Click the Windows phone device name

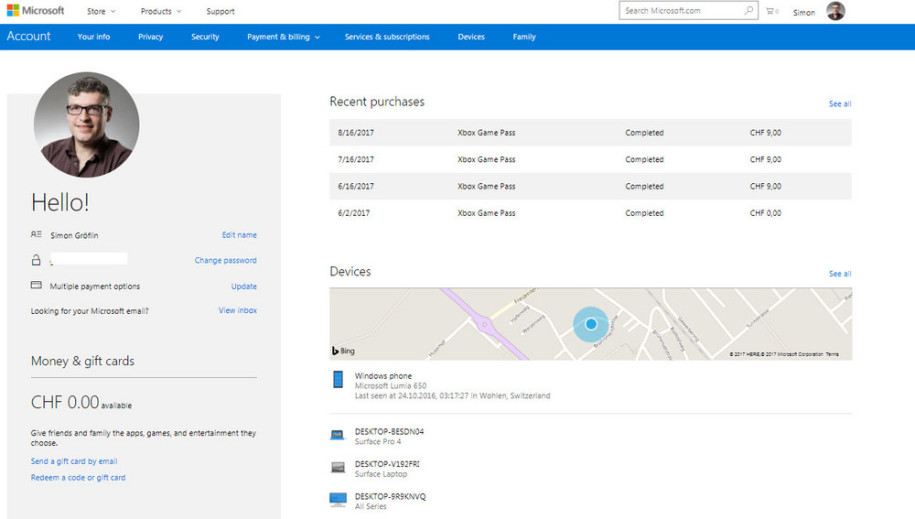click(x=383, y=375)
